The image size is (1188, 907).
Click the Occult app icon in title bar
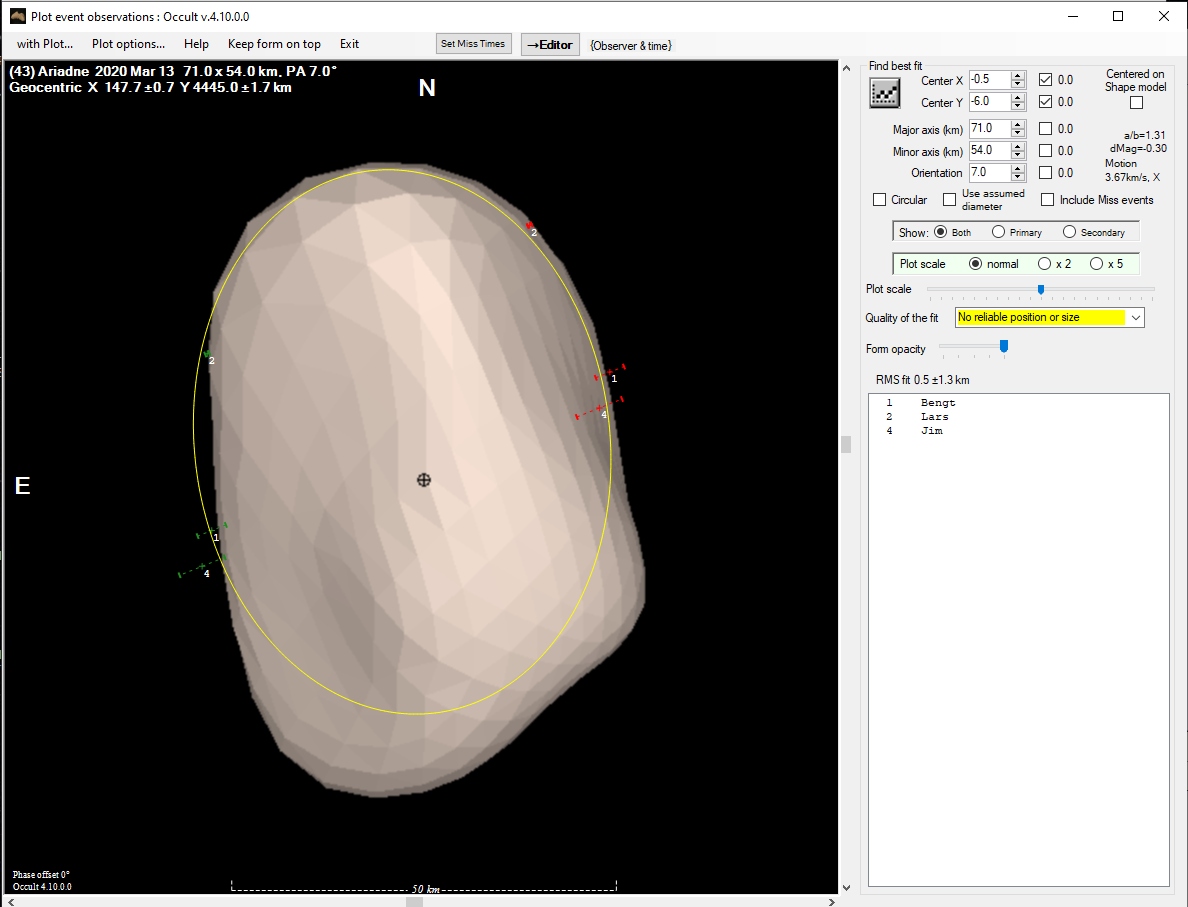tap(17, 16)
